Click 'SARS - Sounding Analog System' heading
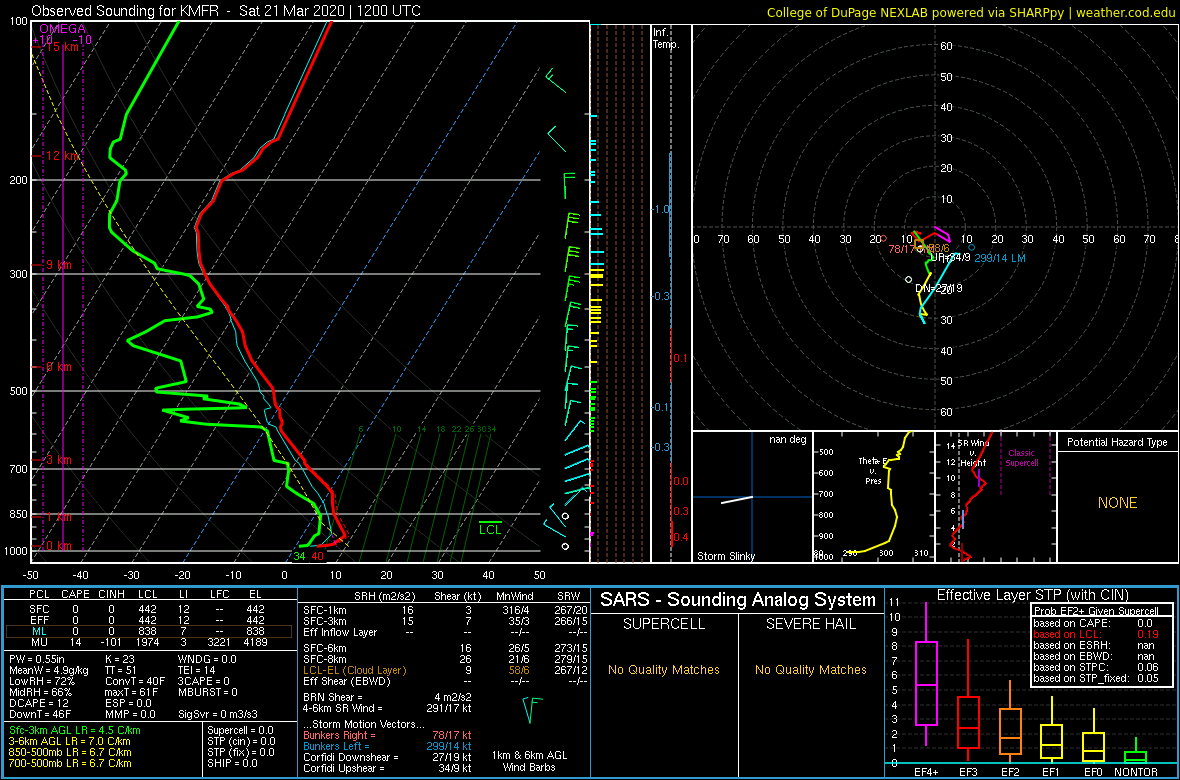The height and width of the screenshot is (780, 1180). (738, 601)
